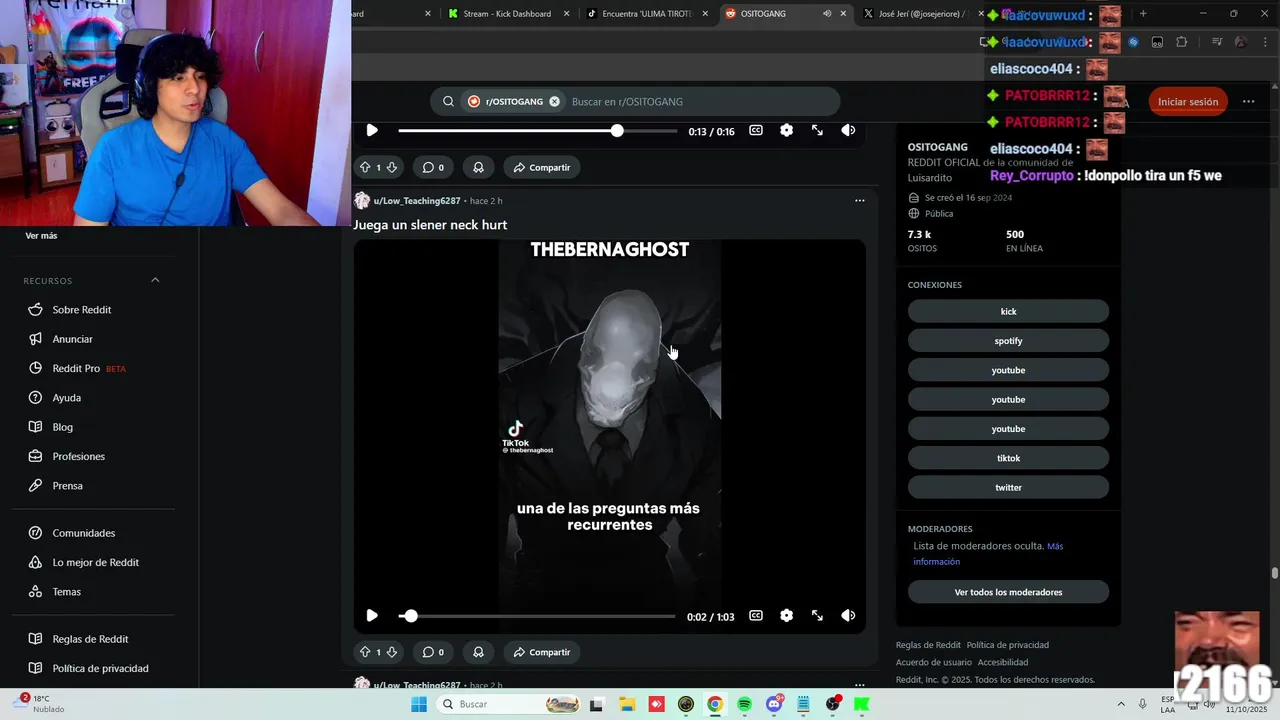1280x720 pixels.
Task: Mute the OSITOGANG tab audio icon
Action: point(826,14)
